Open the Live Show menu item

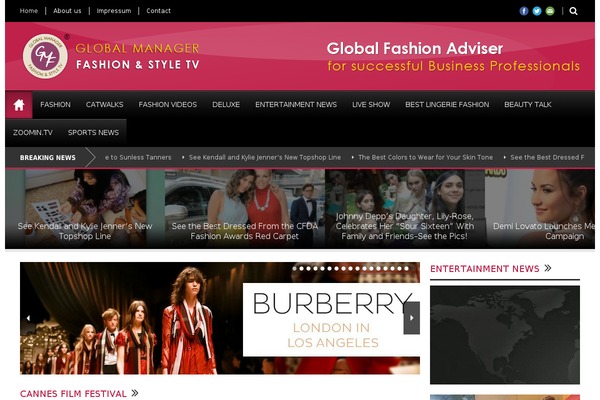click(371, 104)
